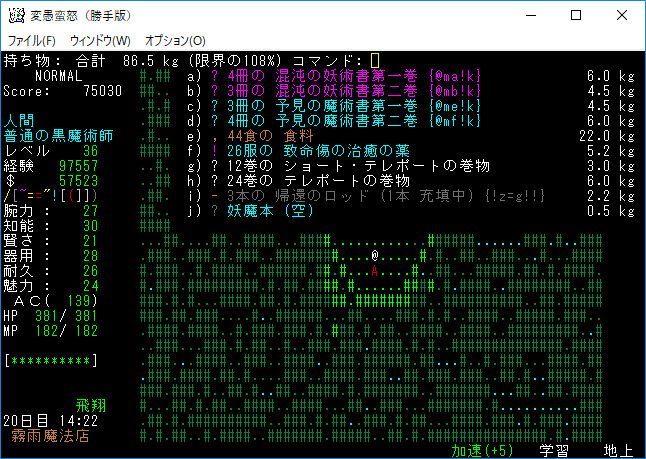Image resolution: width=646 pixels, height=459 pixels.
Task: Open the オプション(O) menu
Action: (175, 40)
